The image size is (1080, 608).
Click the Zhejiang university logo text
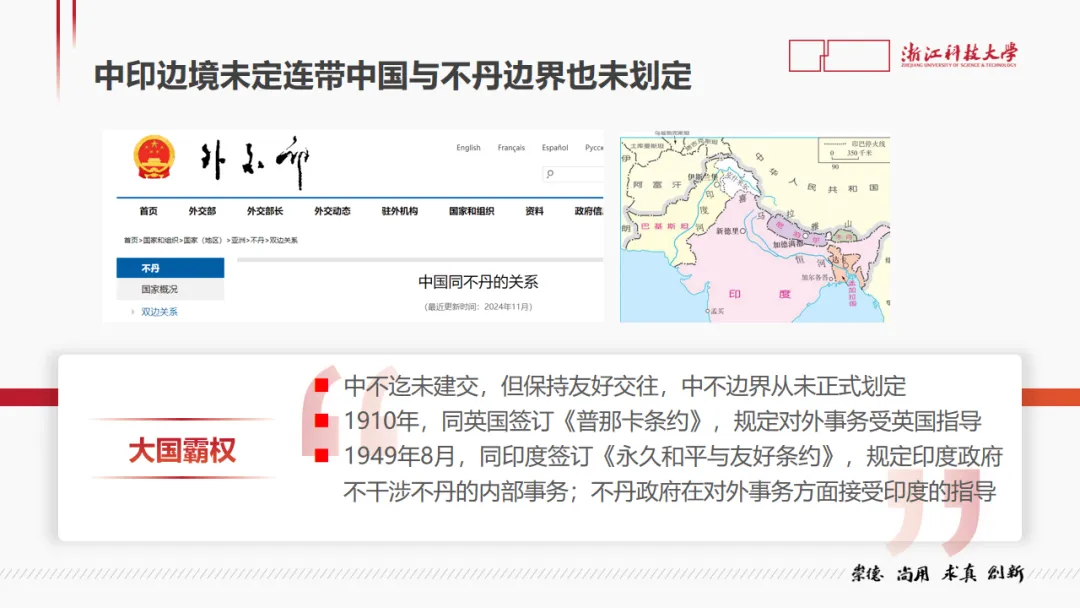tap(959, 55)
